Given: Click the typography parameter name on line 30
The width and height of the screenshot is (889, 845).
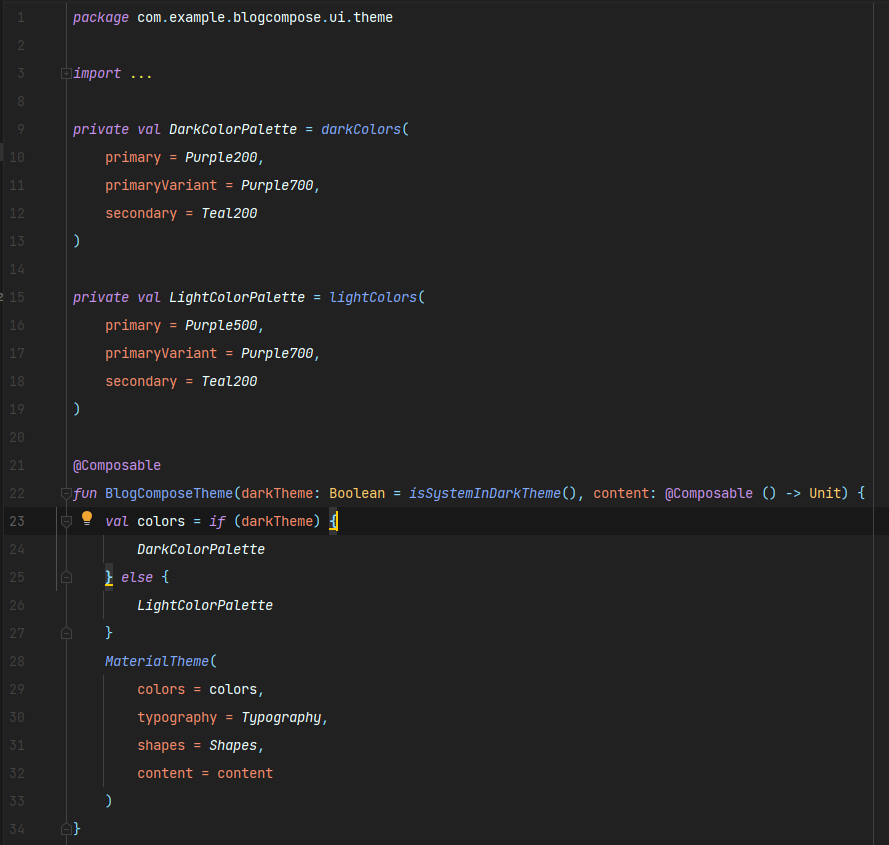Looking at the screenshot, I should 177,717.
